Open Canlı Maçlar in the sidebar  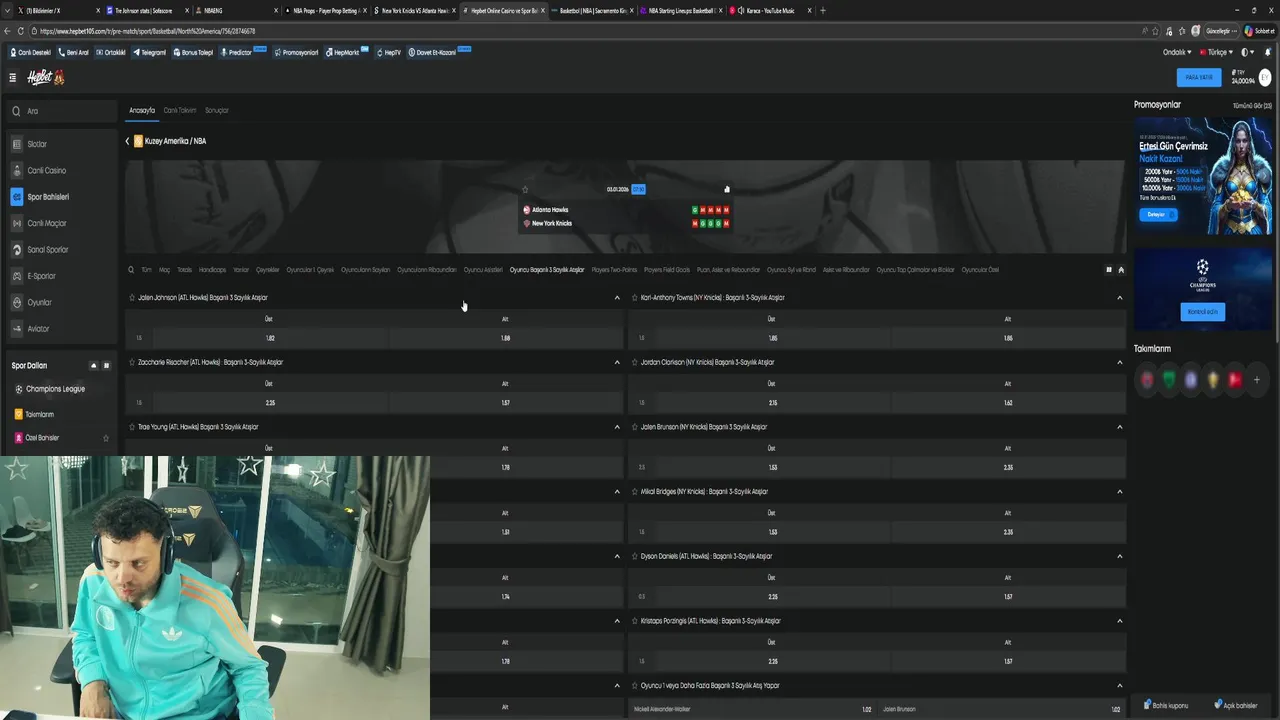(62, 223)
